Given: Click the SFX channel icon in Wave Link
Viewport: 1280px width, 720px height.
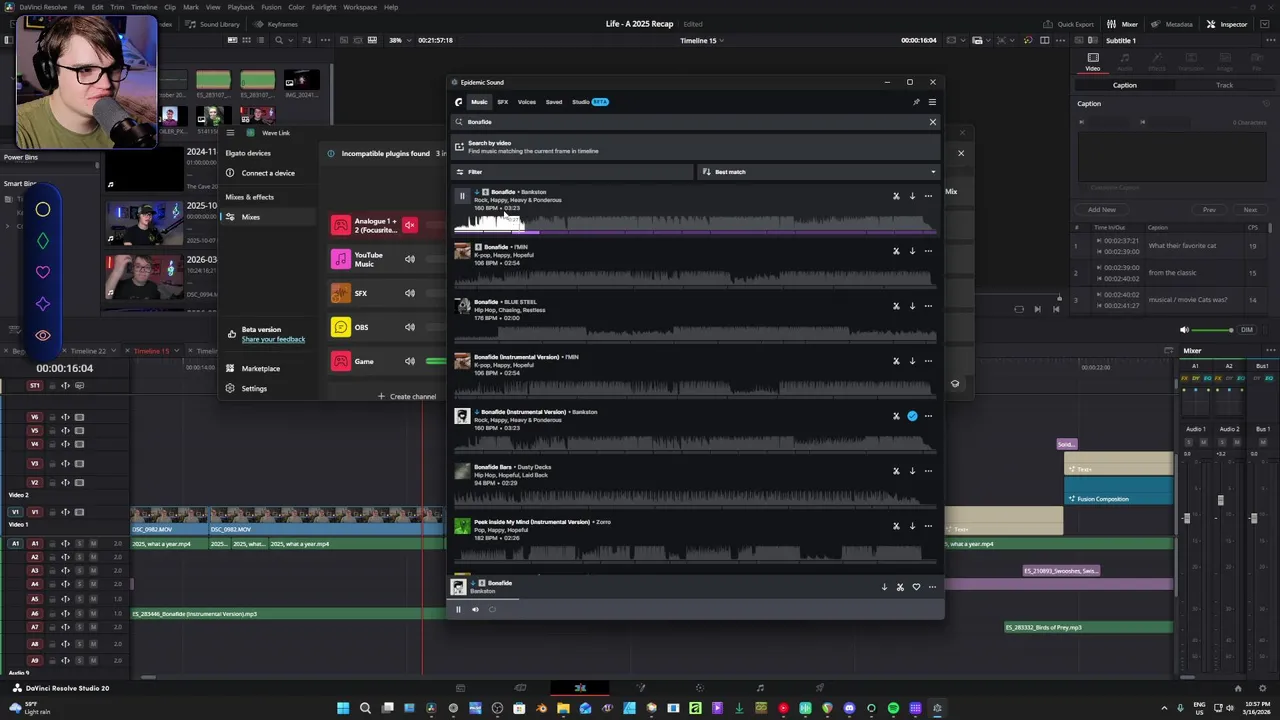Looking at the screenshot, I should click(341, 293).
